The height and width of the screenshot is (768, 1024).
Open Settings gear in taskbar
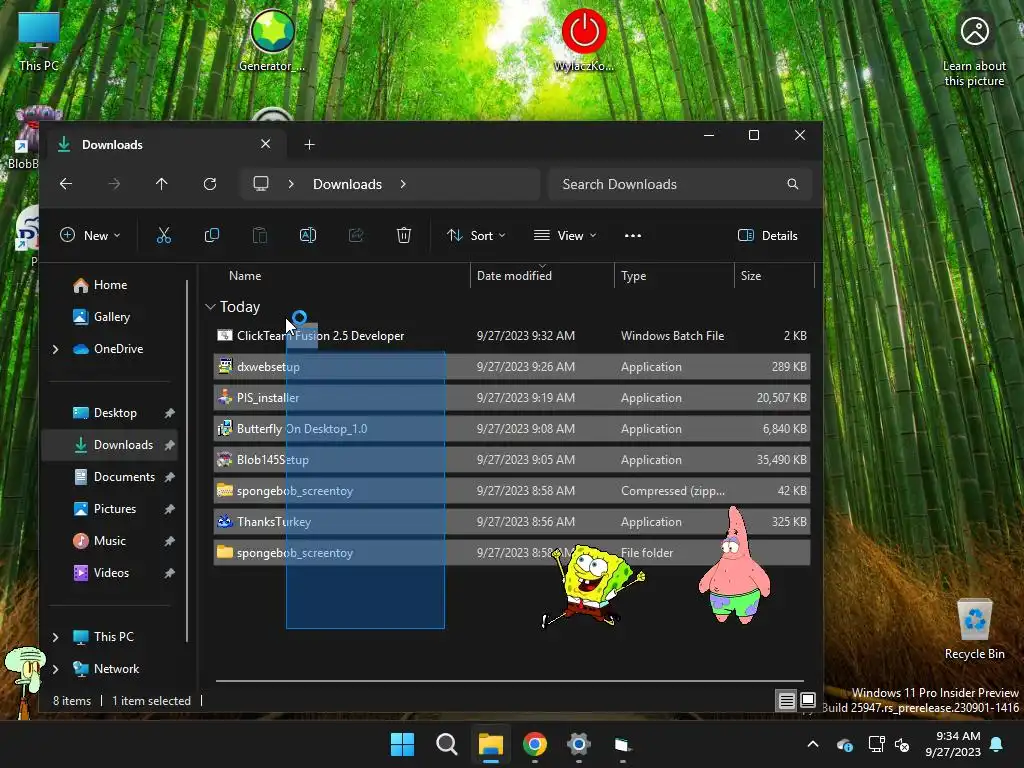point(579,744)
